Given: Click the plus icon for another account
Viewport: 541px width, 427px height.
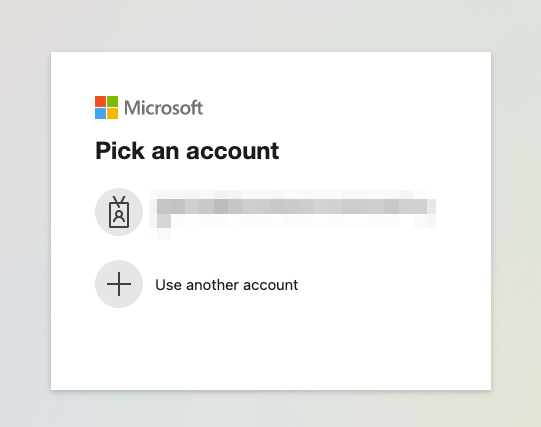Looking at the screenshot, I should point(119,284).
